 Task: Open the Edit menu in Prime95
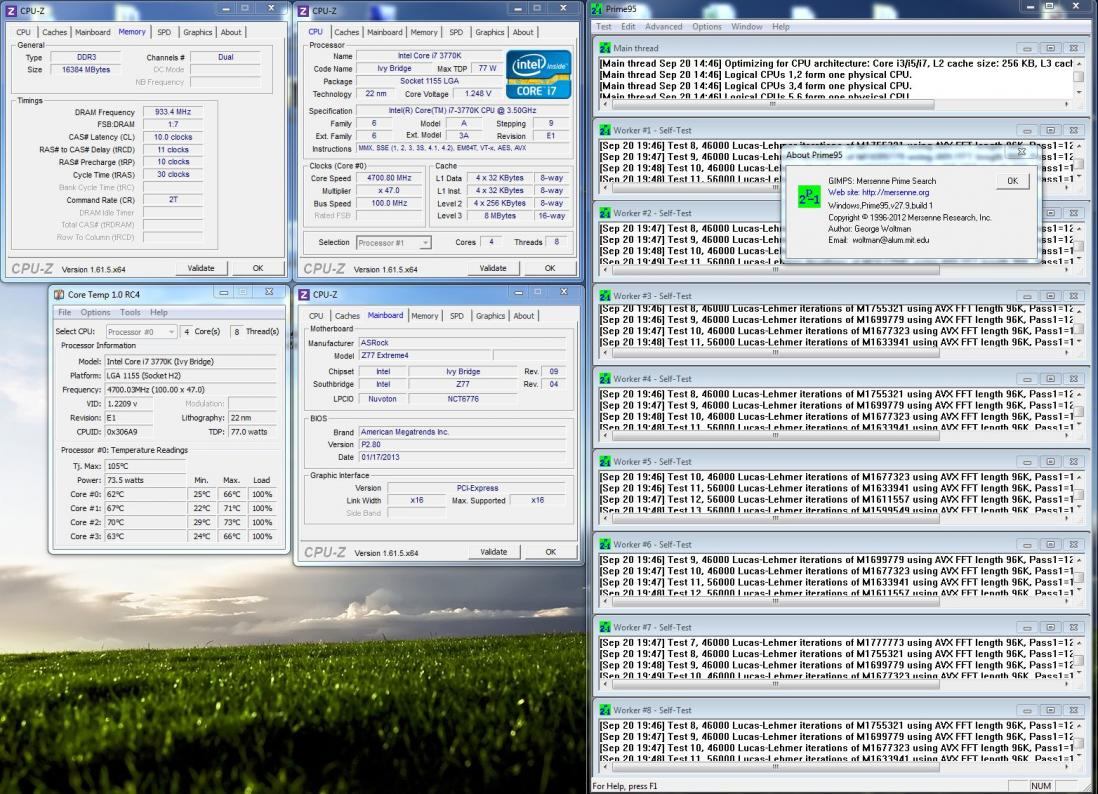click(x=628, y=27)
